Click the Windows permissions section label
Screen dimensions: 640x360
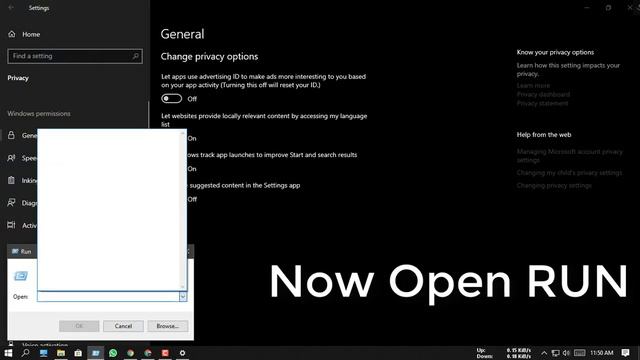tap(39, 113)
